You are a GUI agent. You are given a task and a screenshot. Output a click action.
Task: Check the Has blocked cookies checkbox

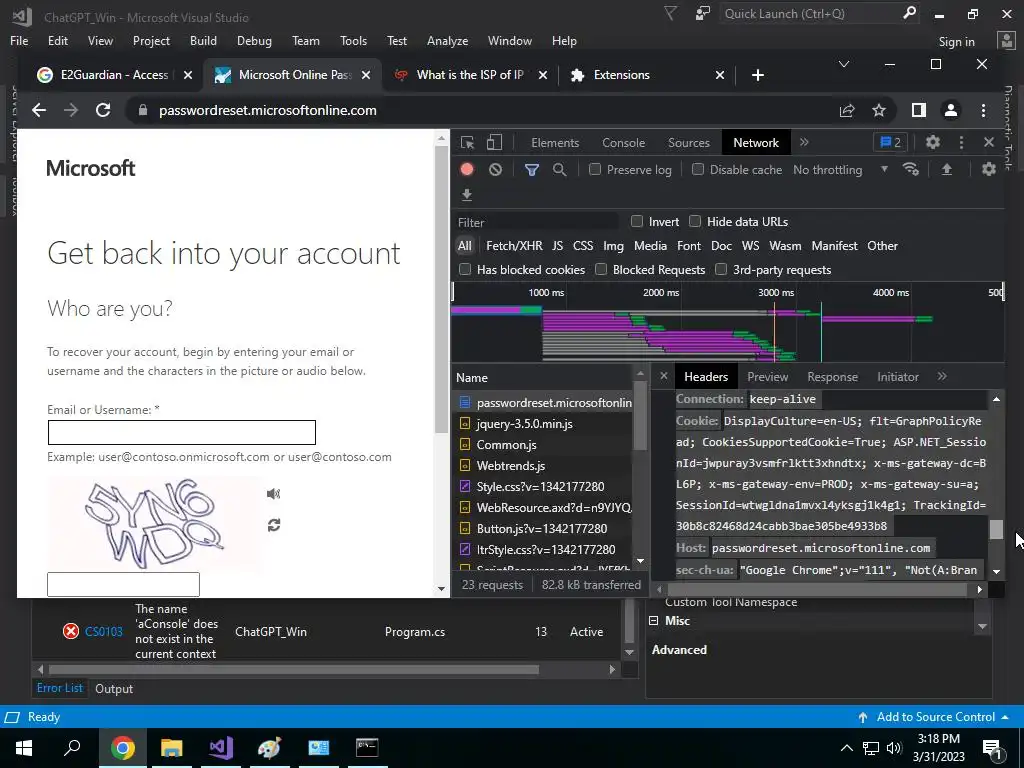tap(465, 269)
